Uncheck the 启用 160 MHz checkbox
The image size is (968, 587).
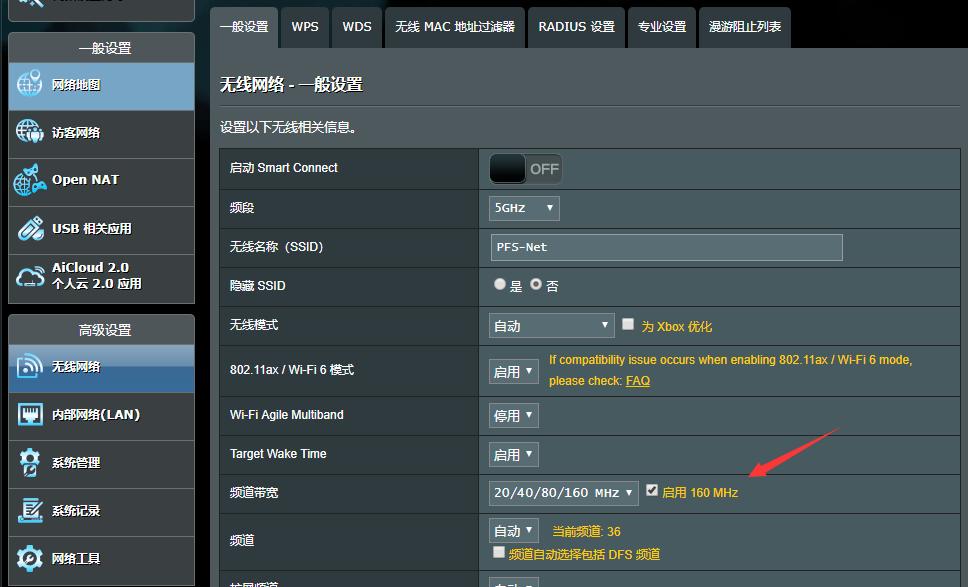(x=652, y=490)
